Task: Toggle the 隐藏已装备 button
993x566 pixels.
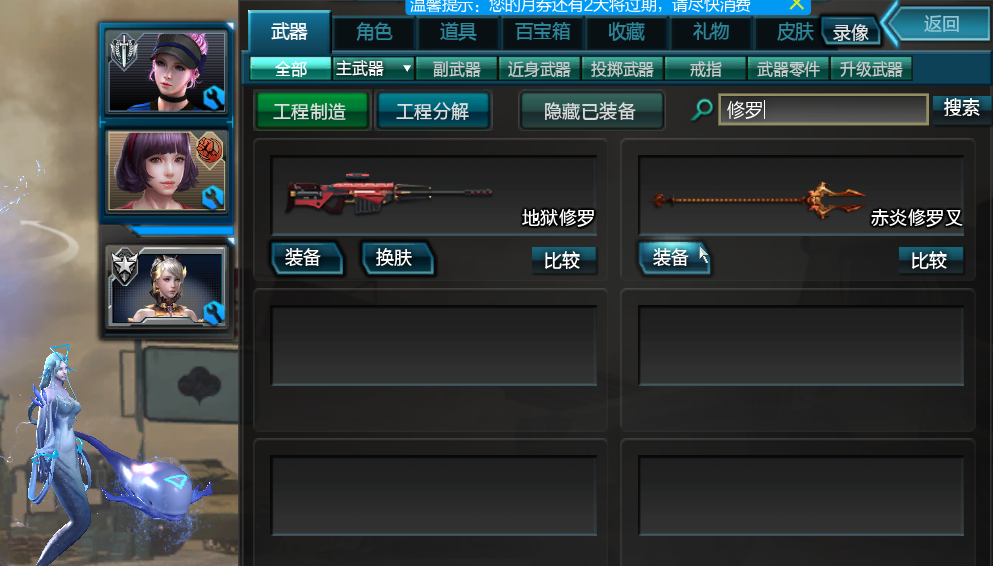Action: coord(591,111)
